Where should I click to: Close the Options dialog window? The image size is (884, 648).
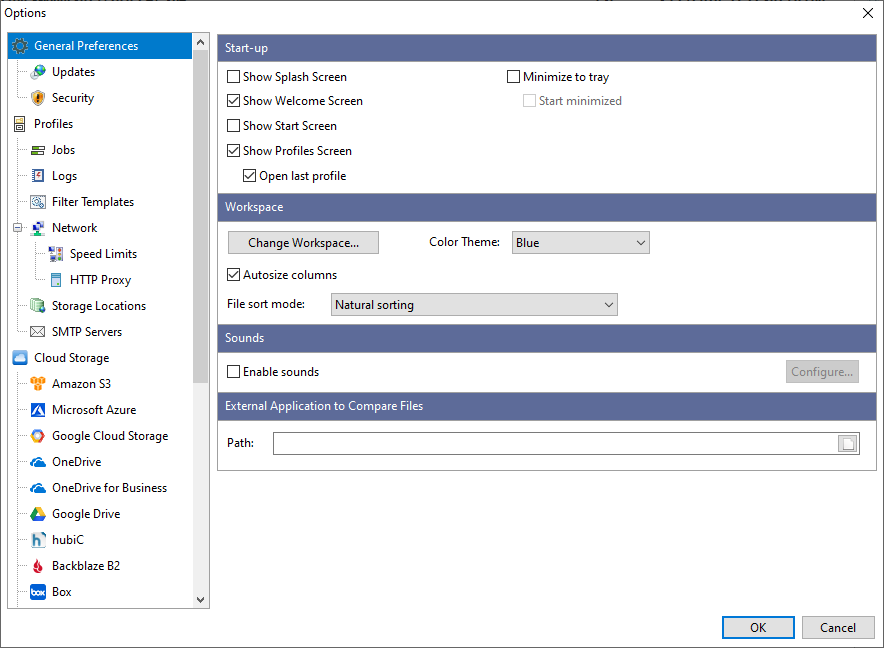click(868, 13)
